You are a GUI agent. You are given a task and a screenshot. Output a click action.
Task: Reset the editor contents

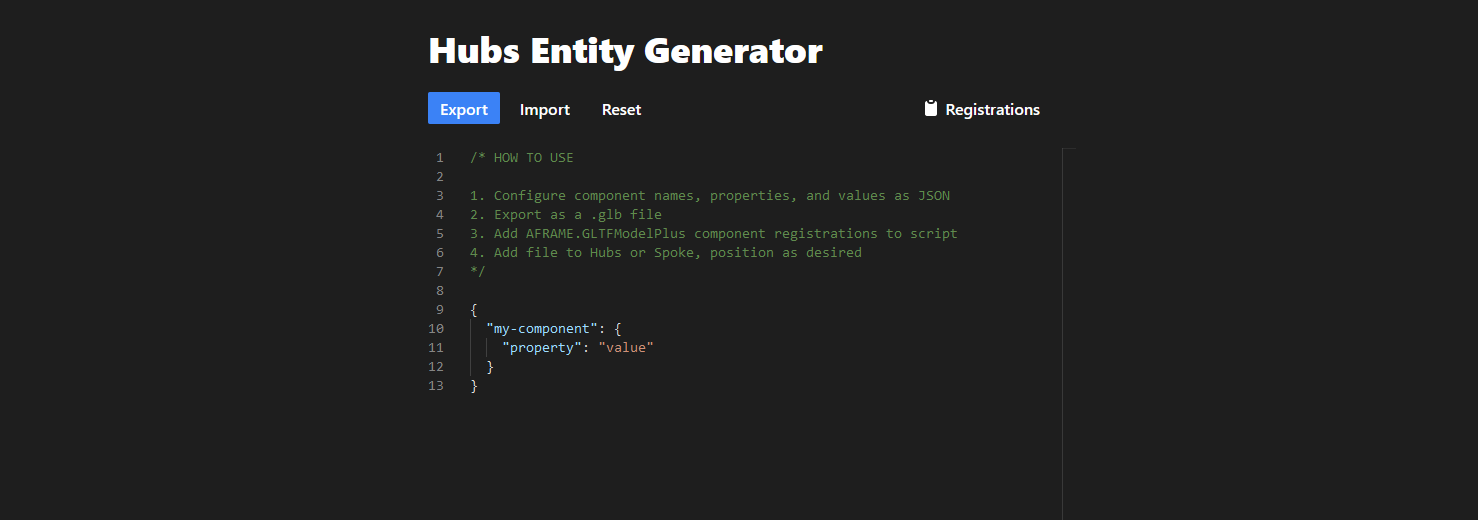(621, 109)
